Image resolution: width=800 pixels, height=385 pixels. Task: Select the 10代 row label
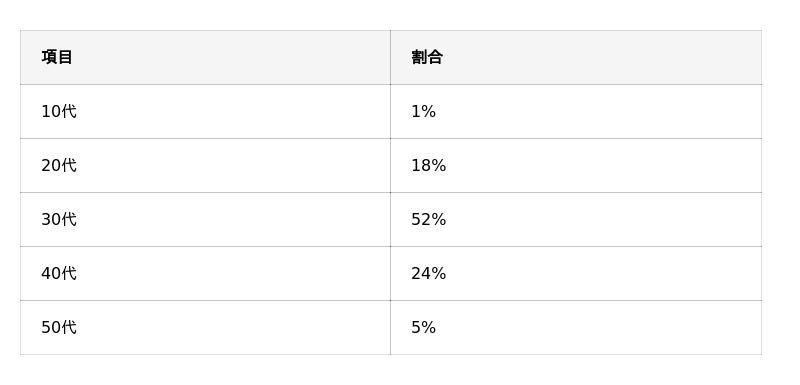click(59, 111)
